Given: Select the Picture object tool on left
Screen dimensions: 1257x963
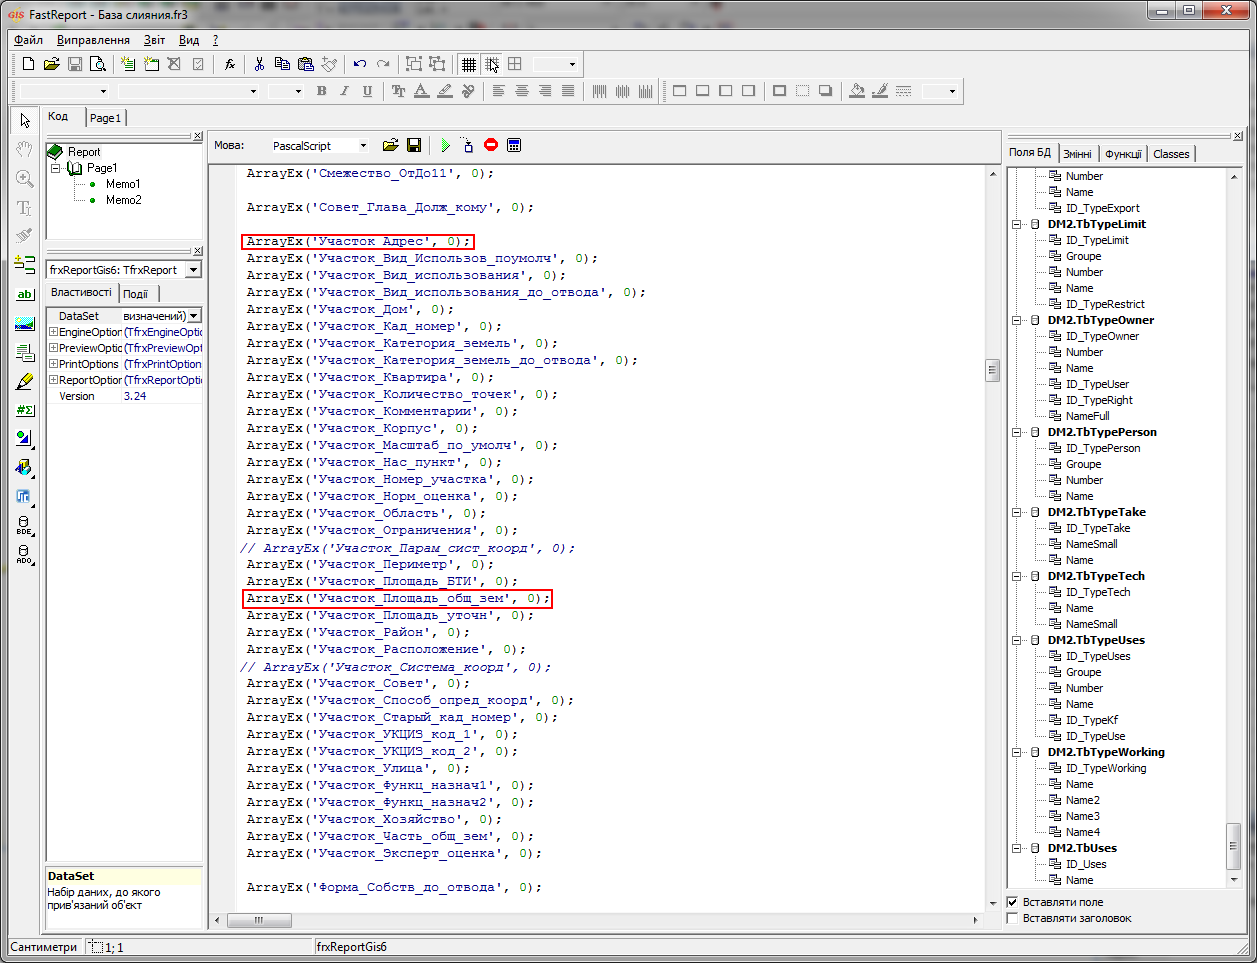Looking at the screenshot, I should (25, 324).
